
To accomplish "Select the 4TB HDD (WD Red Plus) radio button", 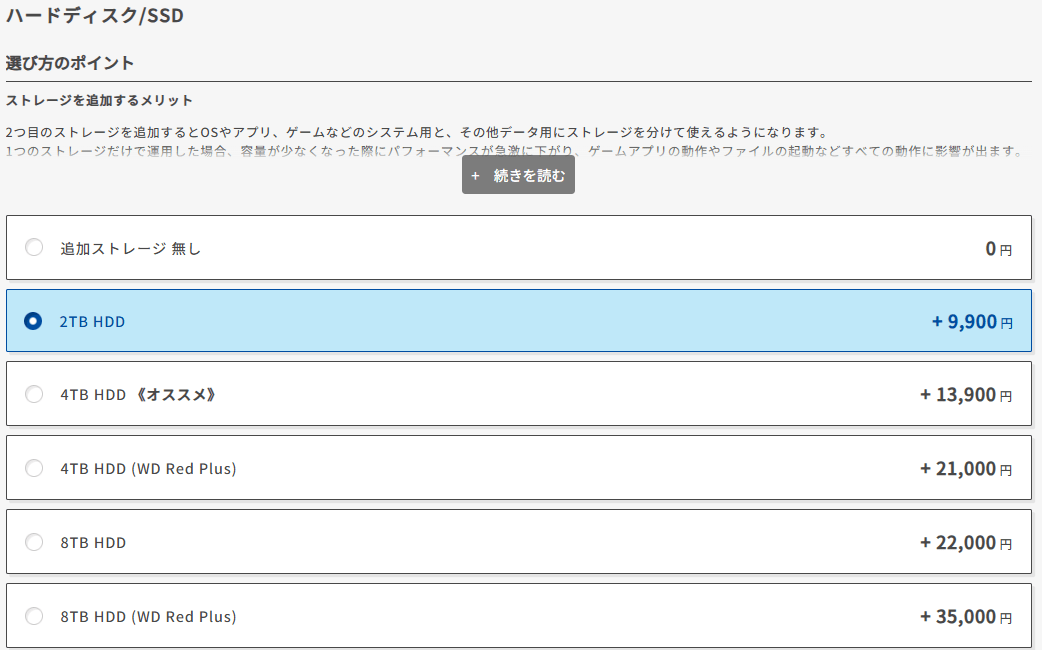I will pos(34,468).
